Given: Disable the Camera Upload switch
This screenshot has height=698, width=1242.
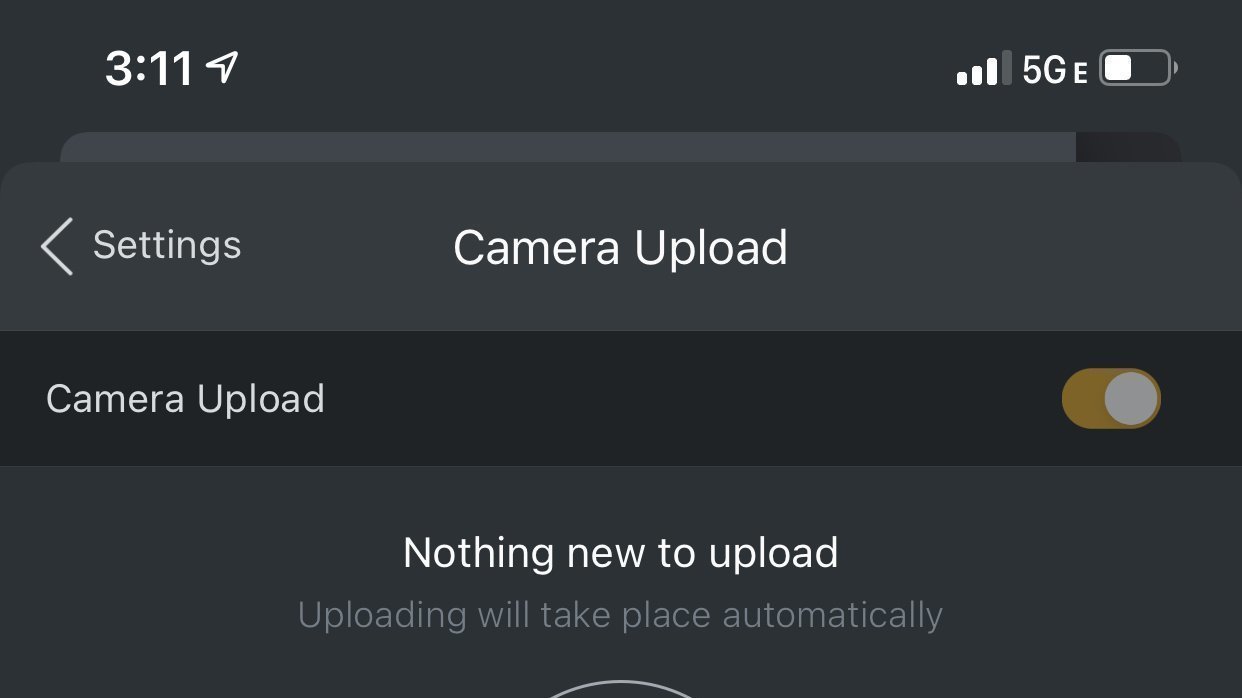Looking at the screenshot, I should pyautogui.click(x=1110, y=399).
